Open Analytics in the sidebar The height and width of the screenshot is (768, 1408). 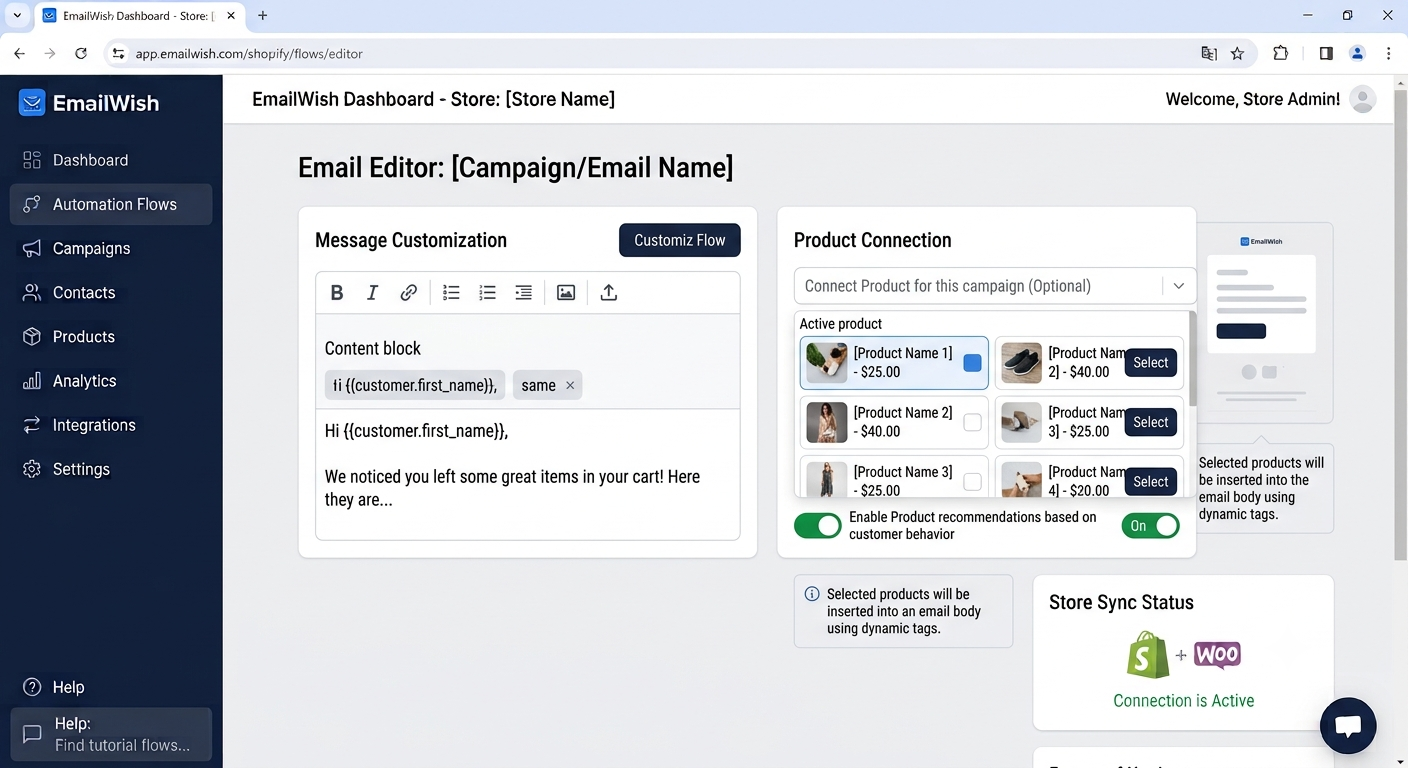click(111, 380)
